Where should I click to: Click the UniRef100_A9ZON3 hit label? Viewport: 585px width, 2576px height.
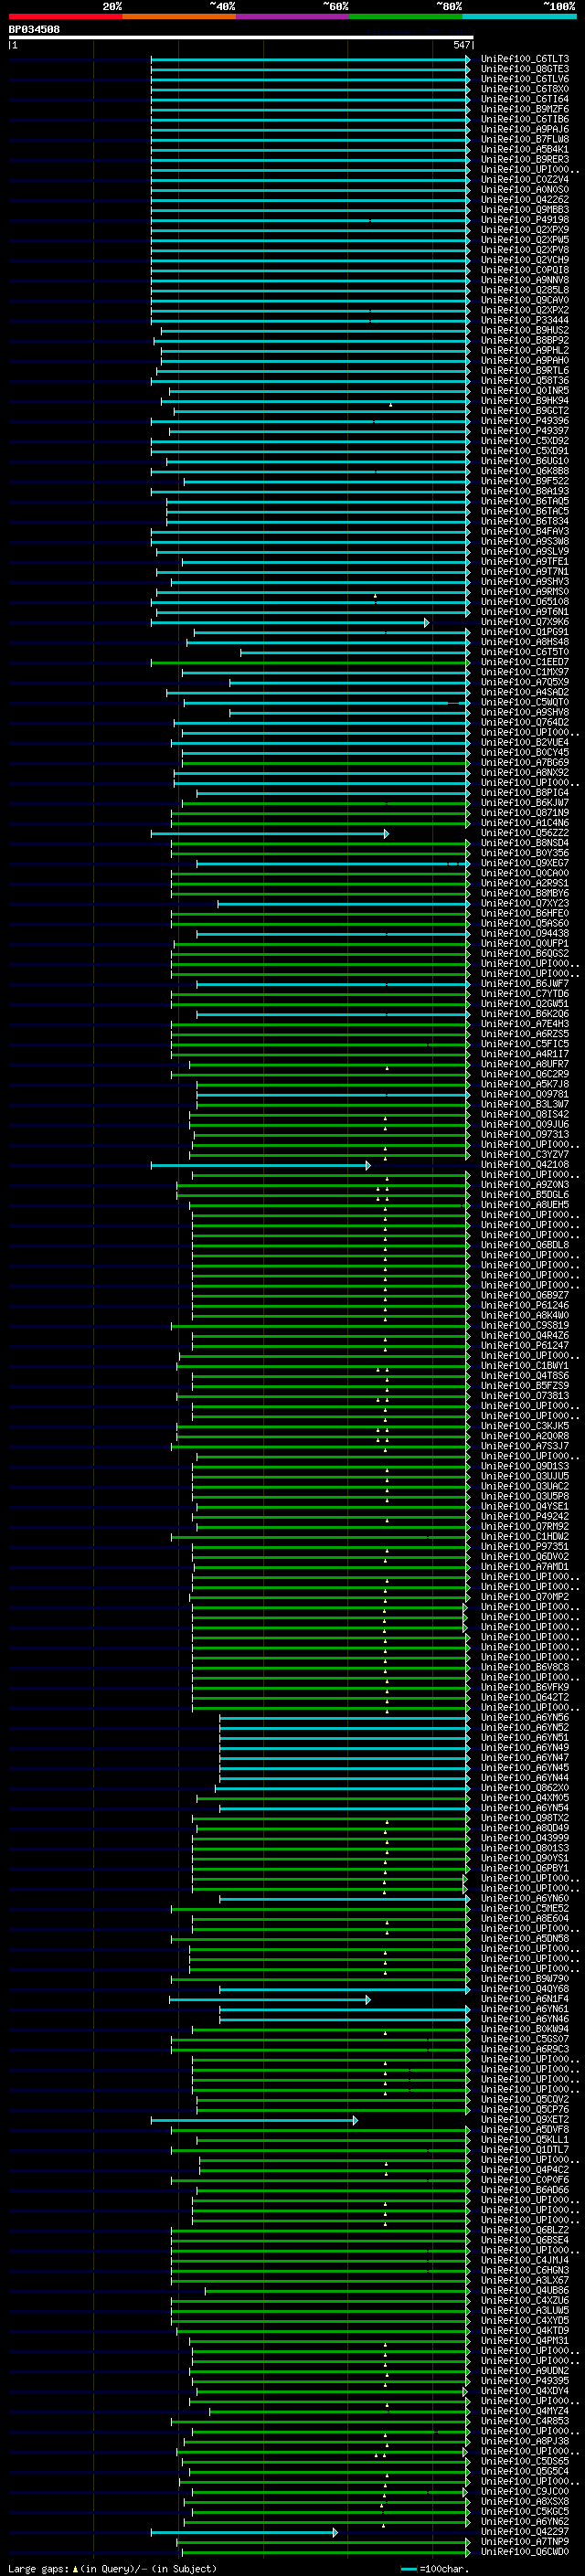click(525, 1185)
